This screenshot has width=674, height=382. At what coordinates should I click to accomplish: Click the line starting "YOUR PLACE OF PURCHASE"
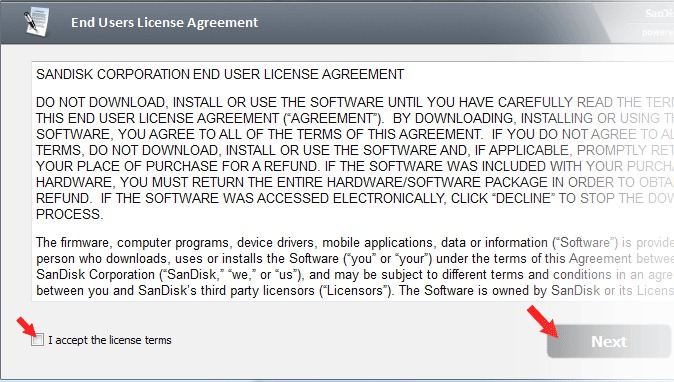tap(355, 166)
